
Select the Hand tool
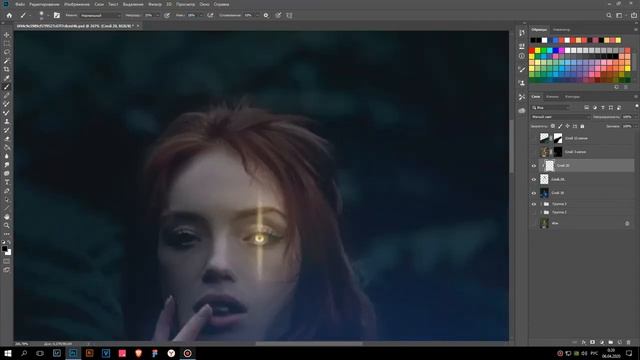7,217
